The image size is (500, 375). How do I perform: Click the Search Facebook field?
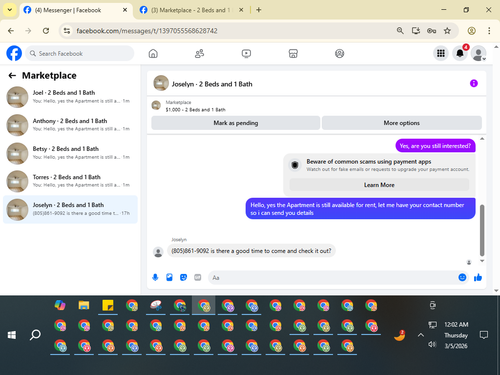point(80,53)
